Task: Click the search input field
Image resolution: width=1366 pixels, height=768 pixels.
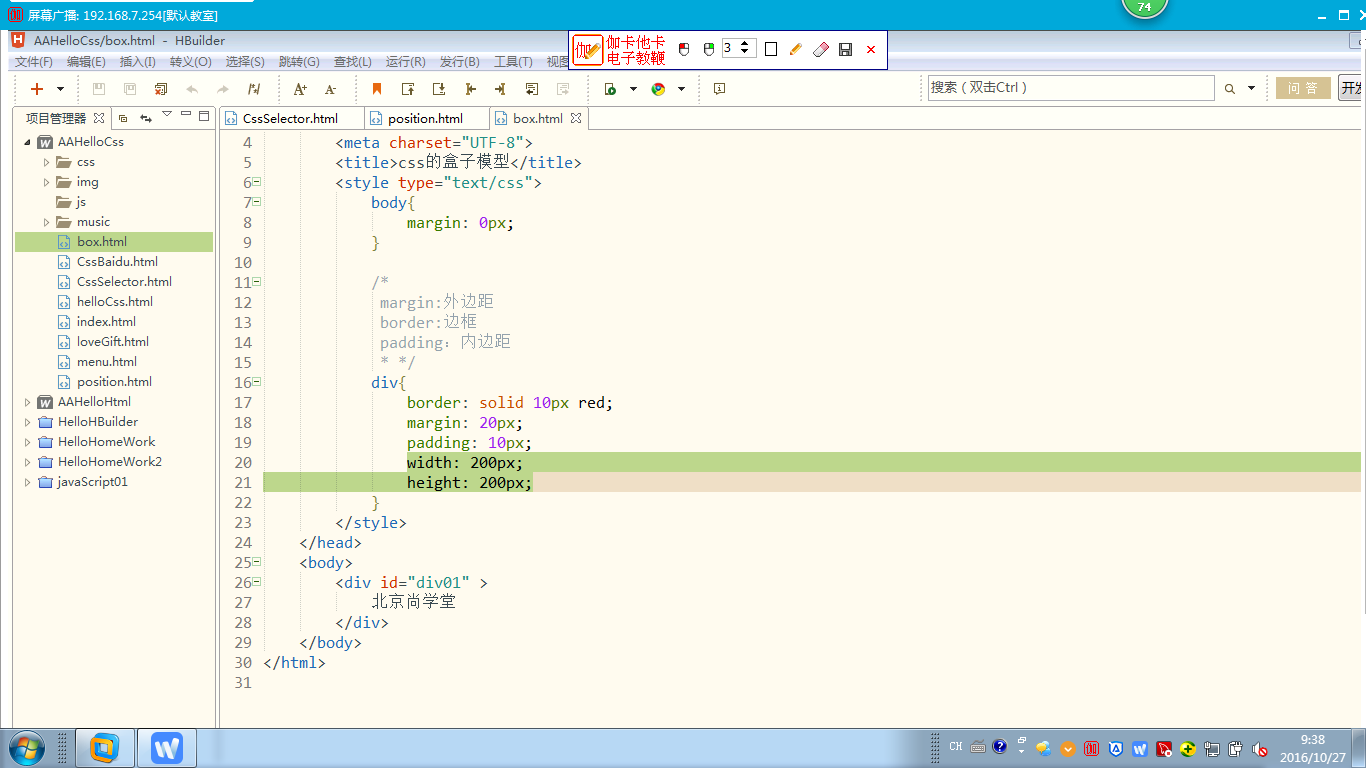Action: pos(1070,88)
